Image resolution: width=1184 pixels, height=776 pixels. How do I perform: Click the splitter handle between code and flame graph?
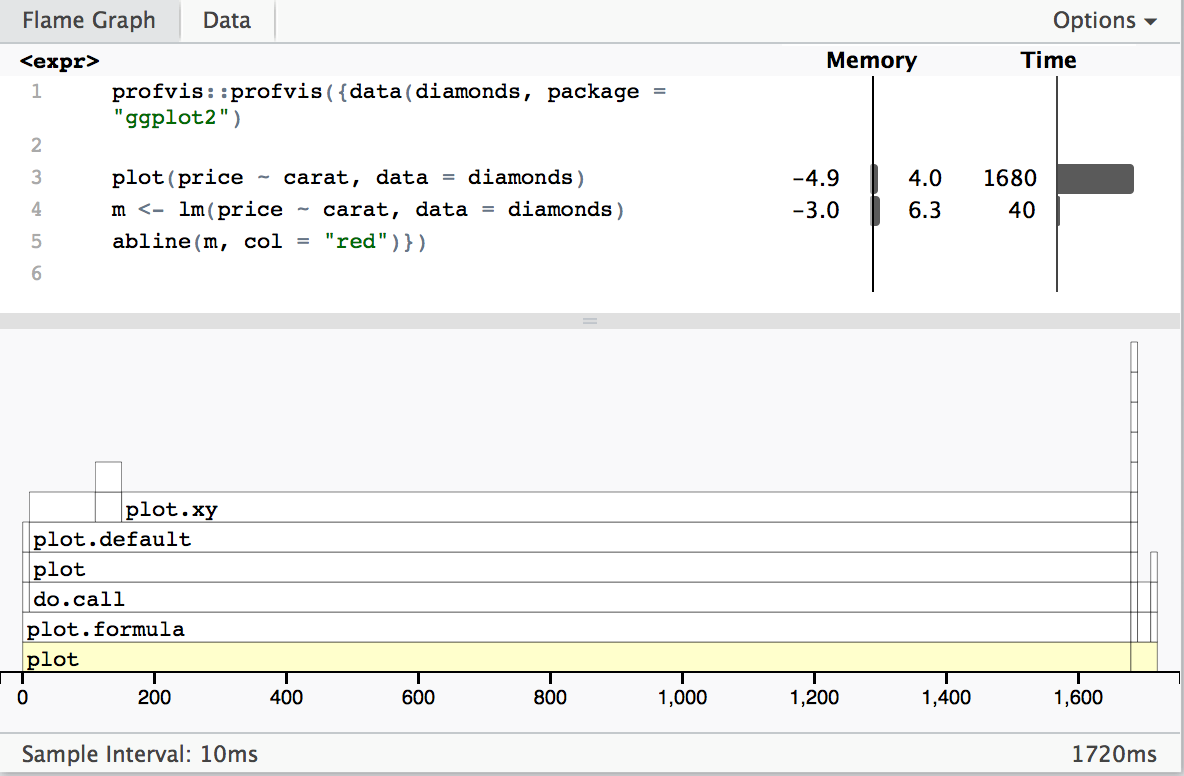[590, 321]
